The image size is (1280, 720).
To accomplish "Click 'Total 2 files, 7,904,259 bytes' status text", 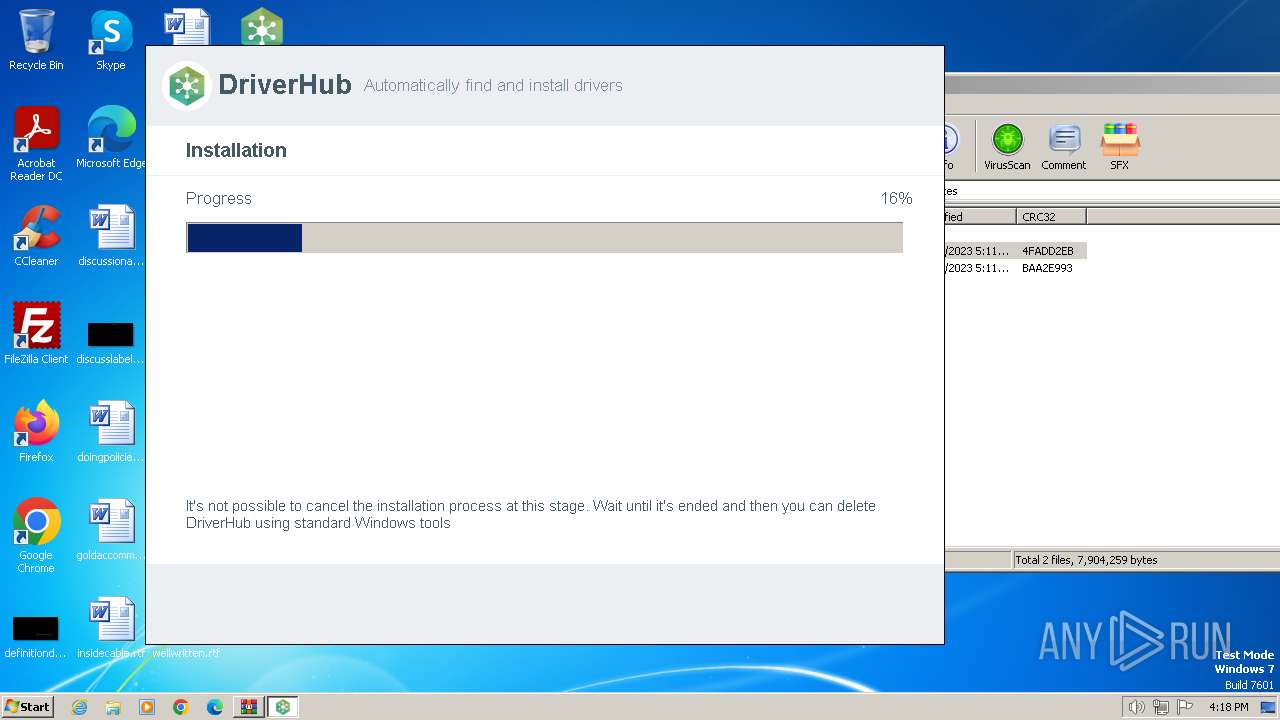I will [1087, 560].
